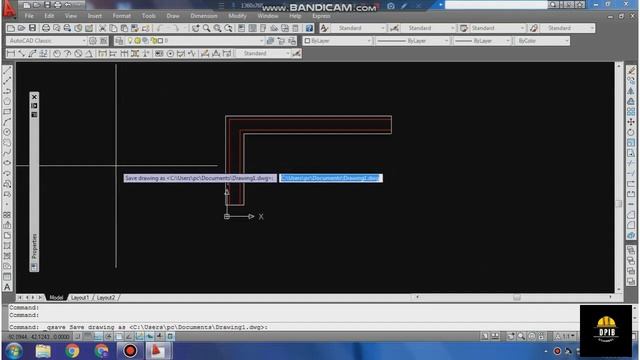Click the Plot/Print icon
Image resolution: width=640 pixels, height=360 pixels.
tap(46, 28)
